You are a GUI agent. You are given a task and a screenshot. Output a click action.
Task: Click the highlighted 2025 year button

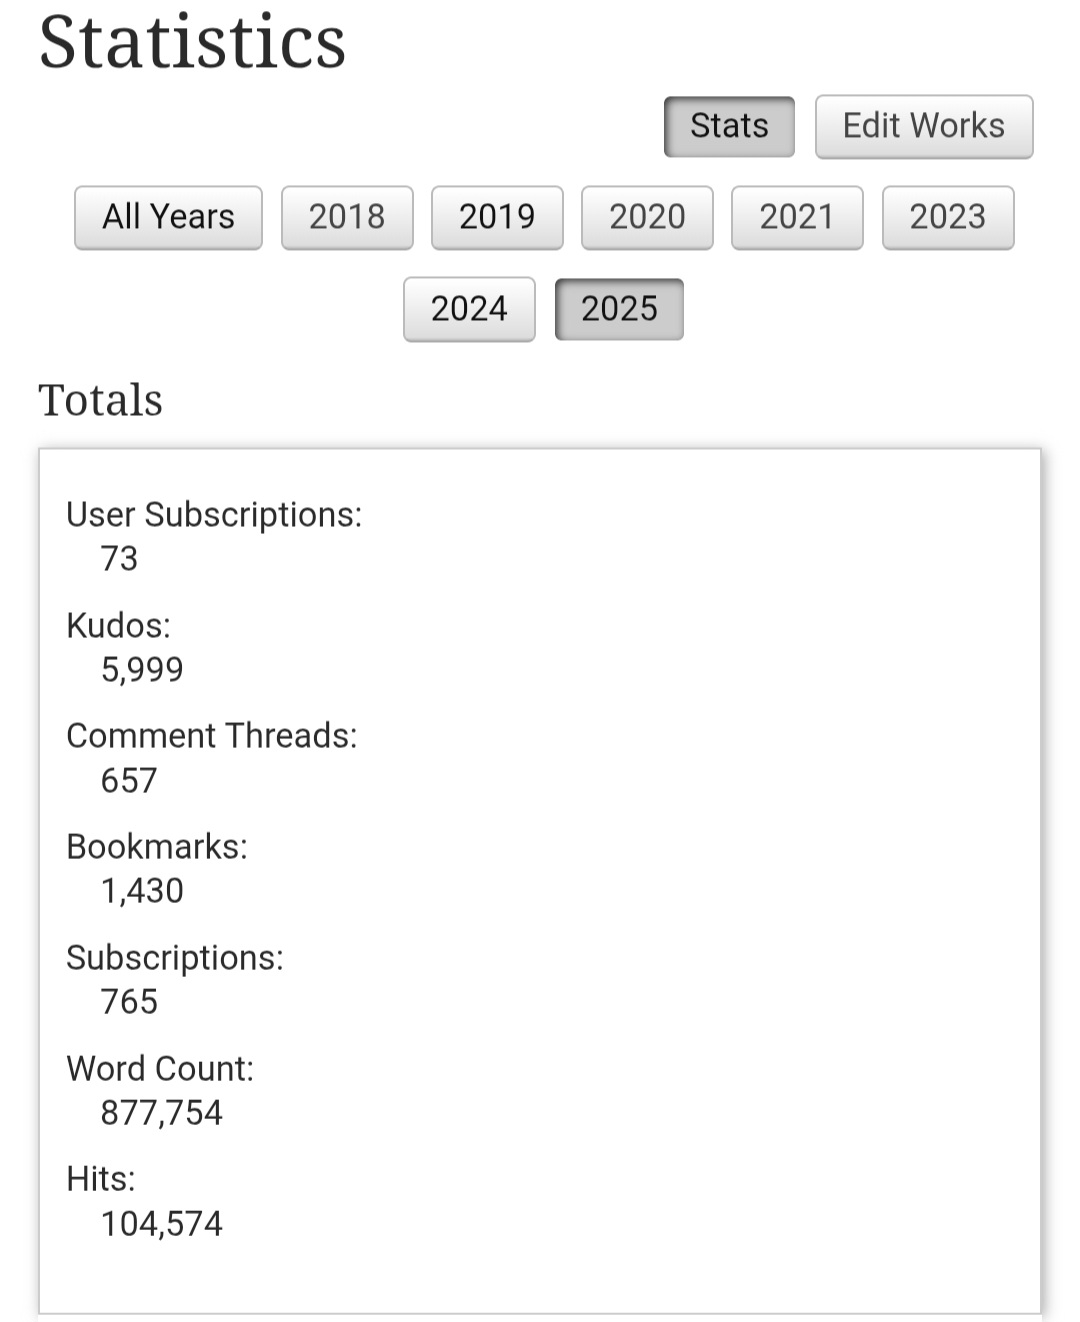(x=619, y=309)
